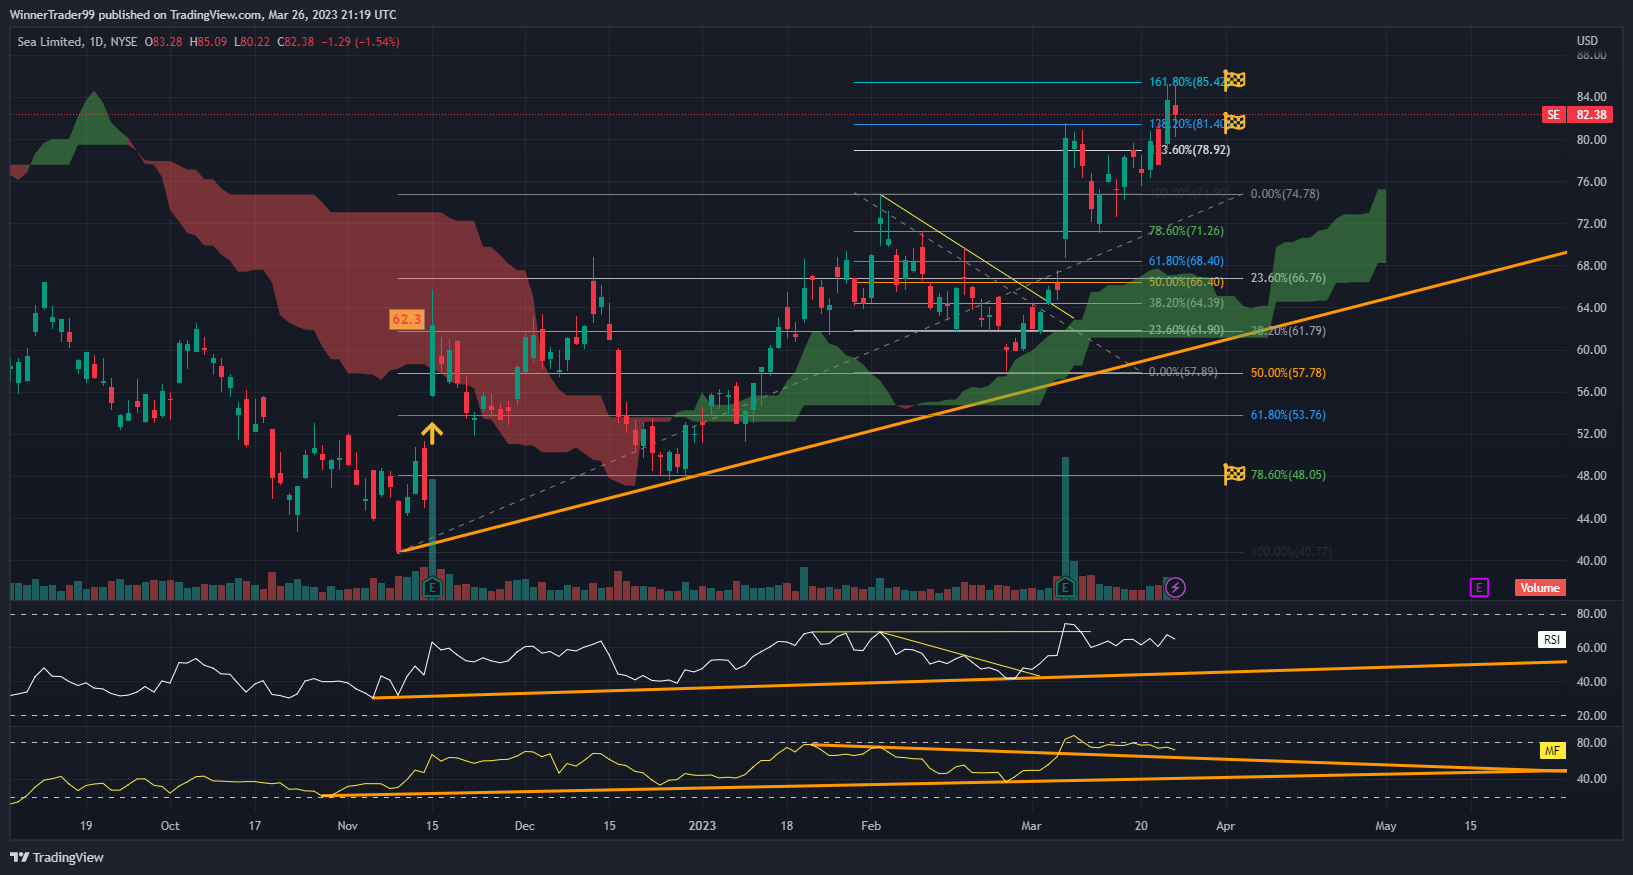Click the open value O83.28
This screenshot has height=875, width=1633.
tap(164, 42)
